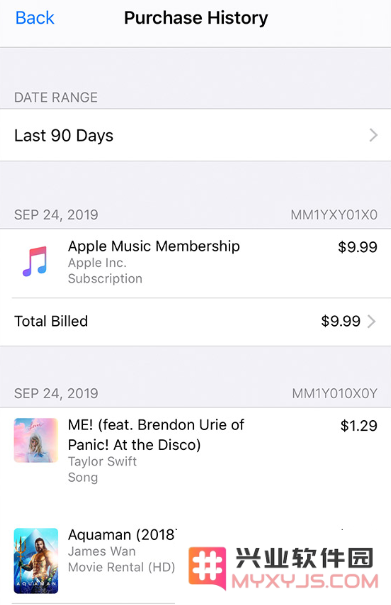Click the pink hashtag watermark logo

pyautogui.click(x=207, y=568)
